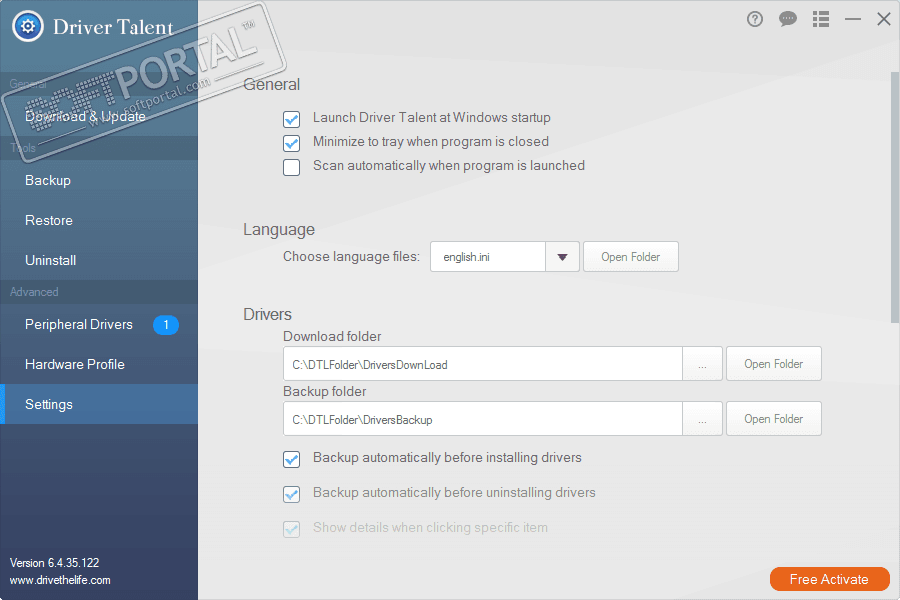Viewport: 900px width, 600px height.
Task: Open the Uninstall section
Action: point(99,260)
